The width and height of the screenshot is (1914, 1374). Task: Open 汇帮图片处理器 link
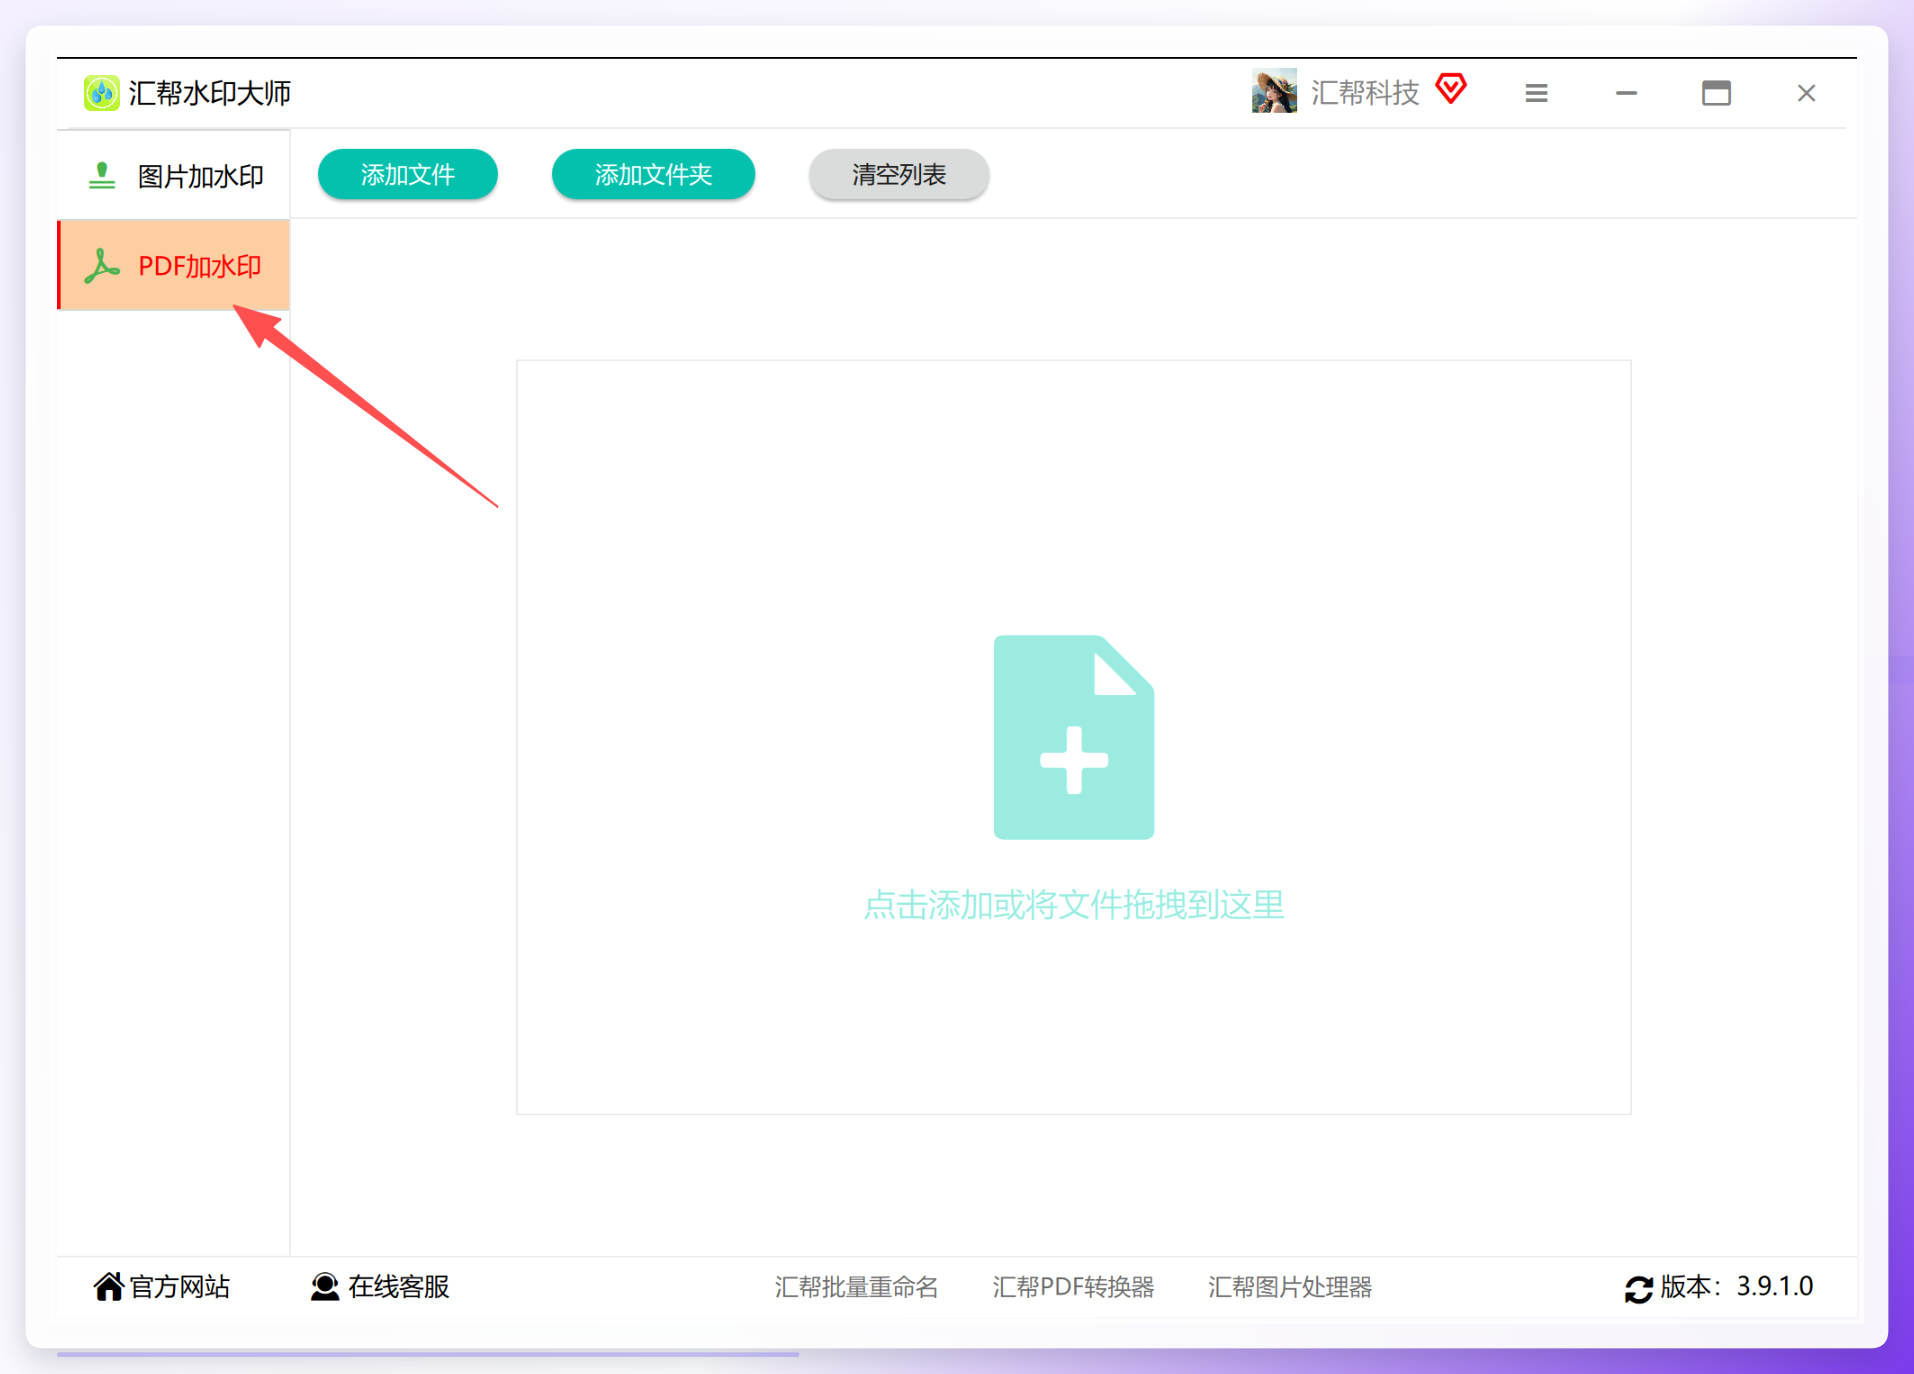[1290, 1287]
